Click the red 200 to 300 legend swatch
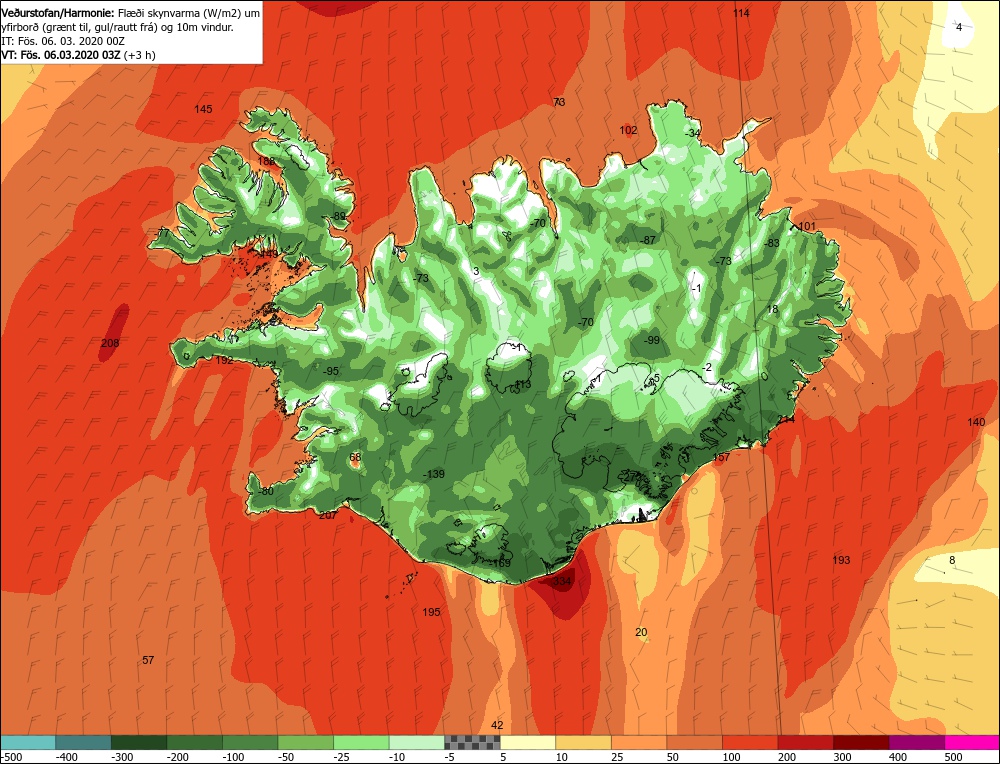Screen dimensions: 1000x764 click(805, 742)
